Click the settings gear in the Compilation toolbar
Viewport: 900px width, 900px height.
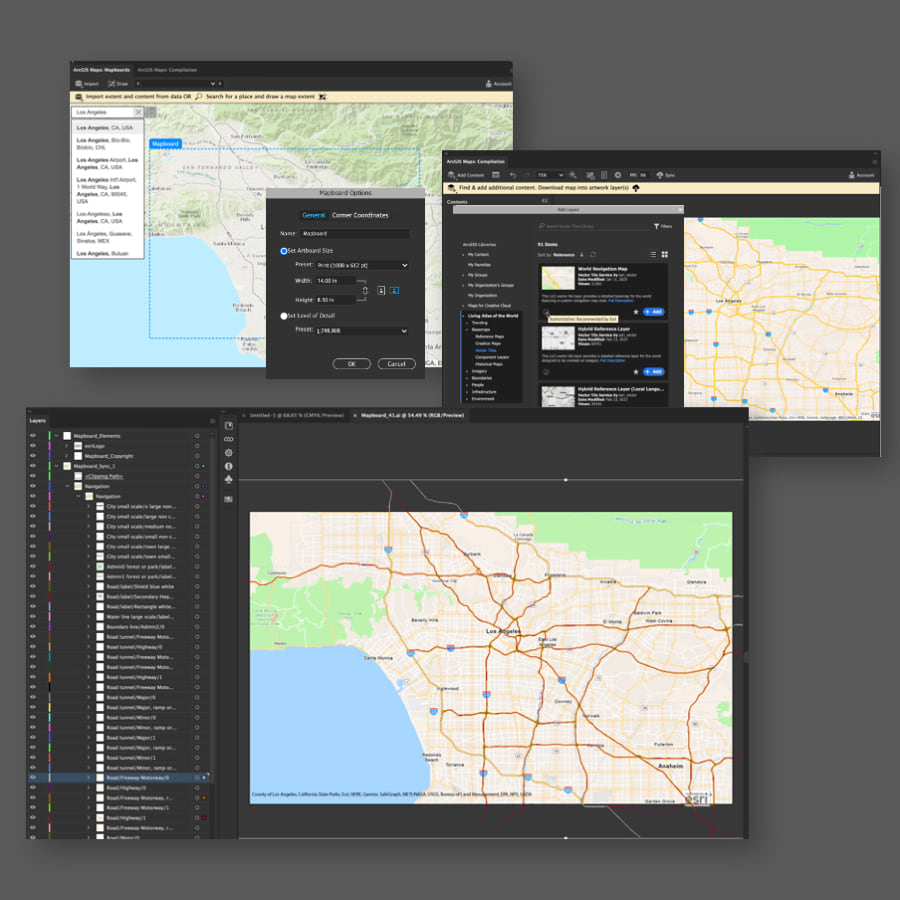(616, 175)
